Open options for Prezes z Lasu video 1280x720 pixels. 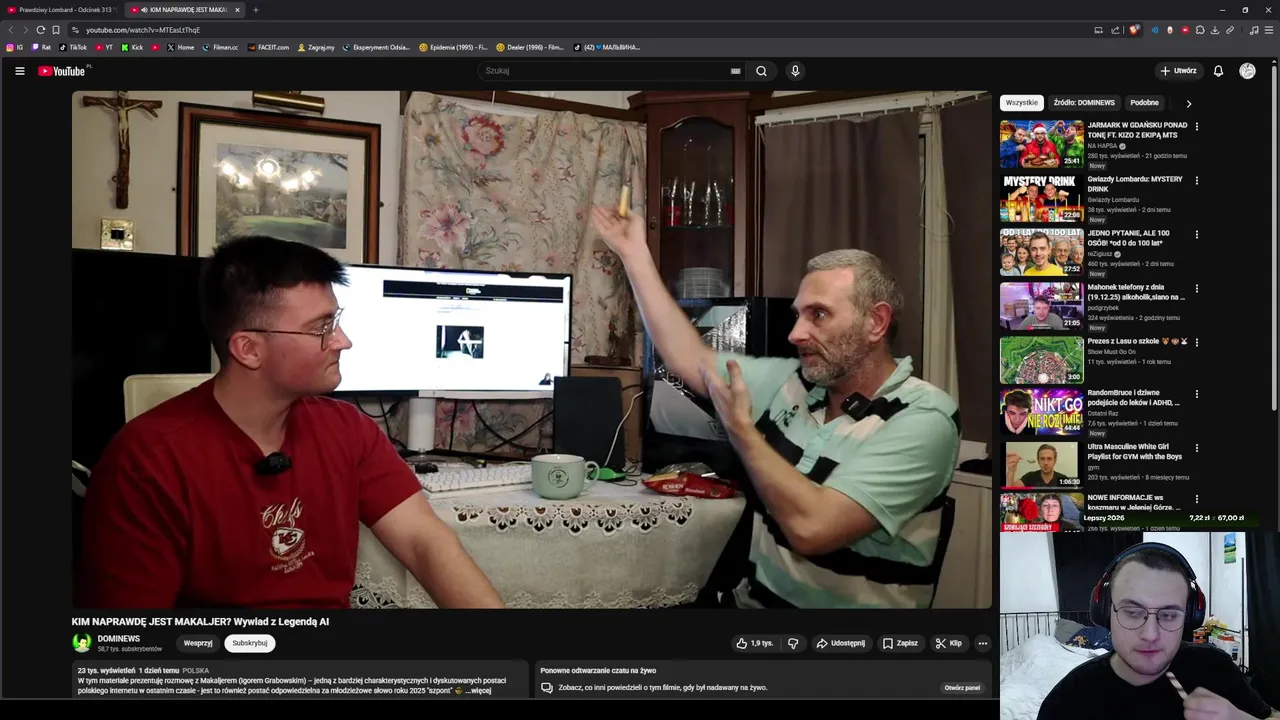(1196, 342)
